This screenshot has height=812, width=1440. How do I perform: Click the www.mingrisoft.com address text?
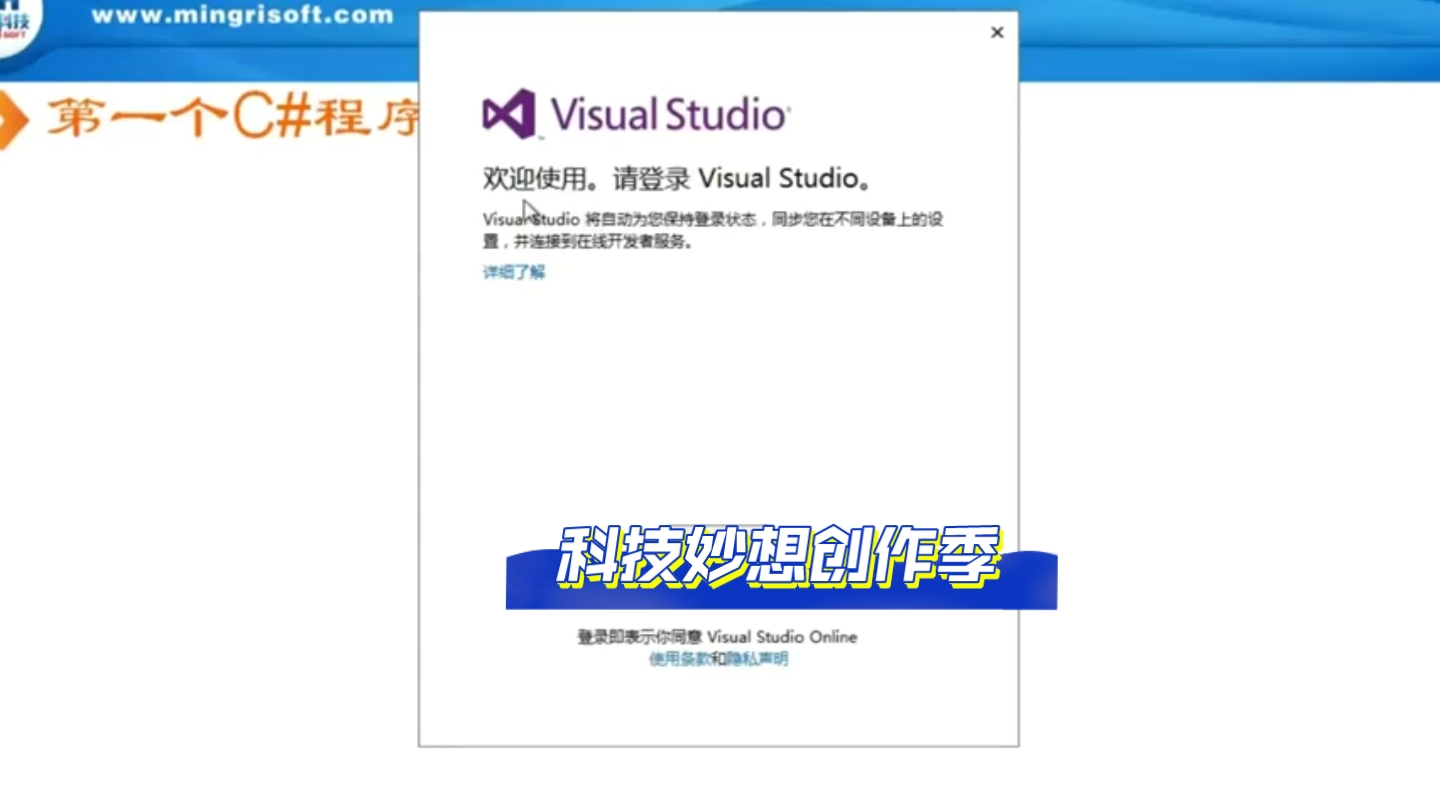[x=242, y=15]
